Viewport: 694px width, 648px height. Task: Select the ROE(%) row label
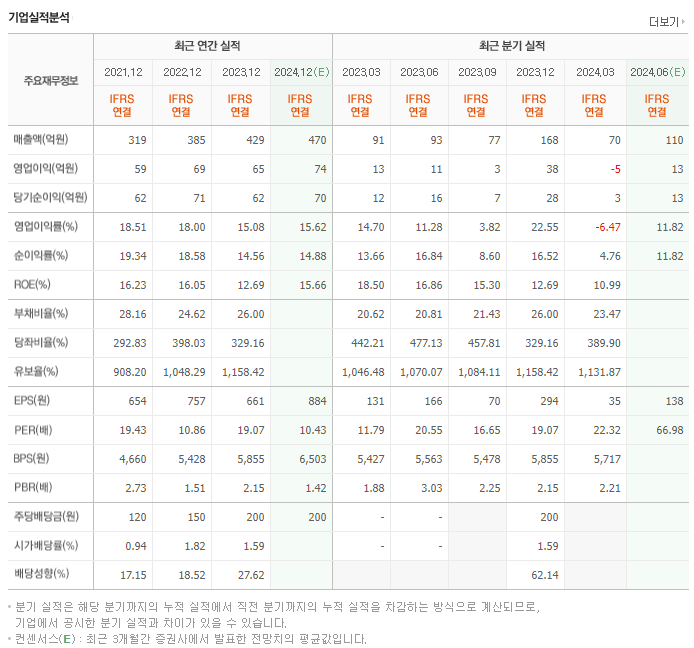[x=32, y=285]
